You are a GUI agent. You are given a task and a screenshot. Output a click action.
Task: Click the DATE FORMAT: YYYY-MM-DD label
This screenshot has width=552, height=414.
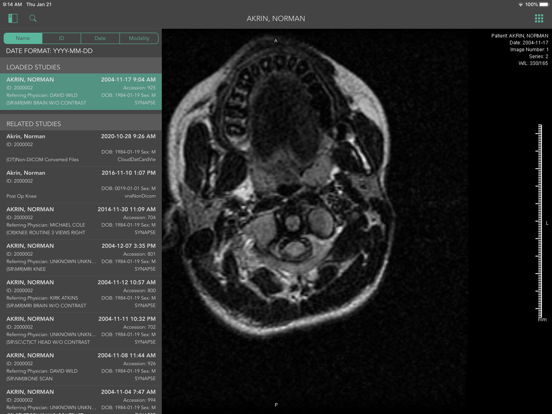click(x=49, y=51)
